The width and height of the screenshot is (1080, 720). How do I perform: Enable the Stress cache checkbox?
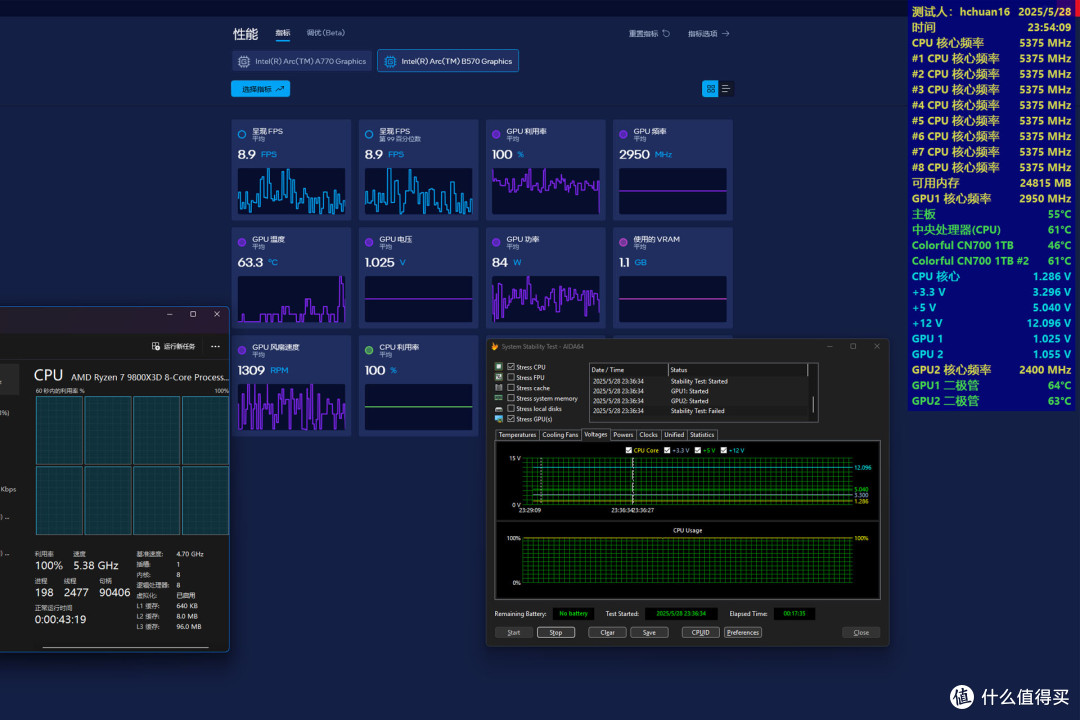click(511, 387)
